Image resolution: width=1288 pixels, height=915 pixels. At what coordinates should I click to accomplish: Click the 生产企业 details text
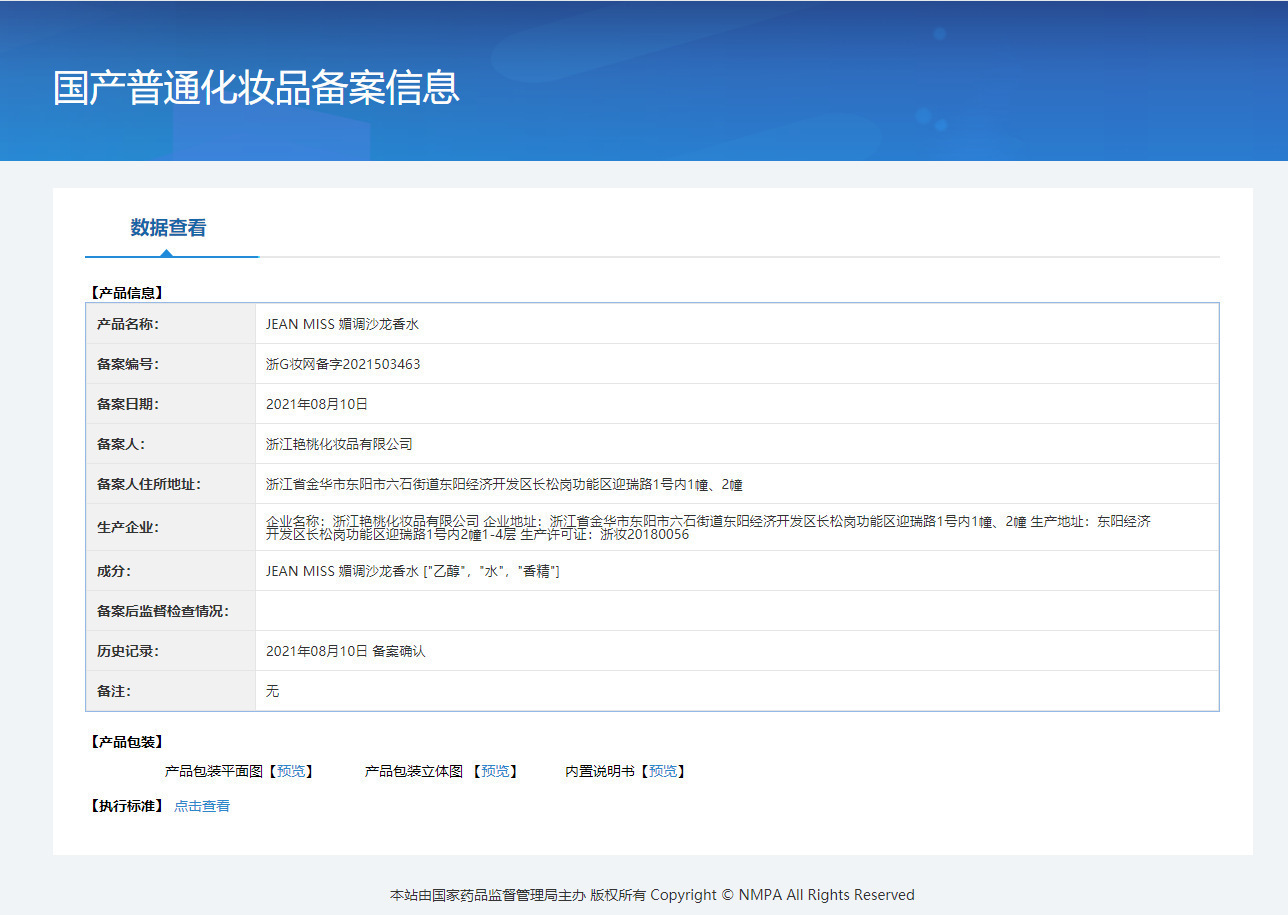[x=707, y=527]
